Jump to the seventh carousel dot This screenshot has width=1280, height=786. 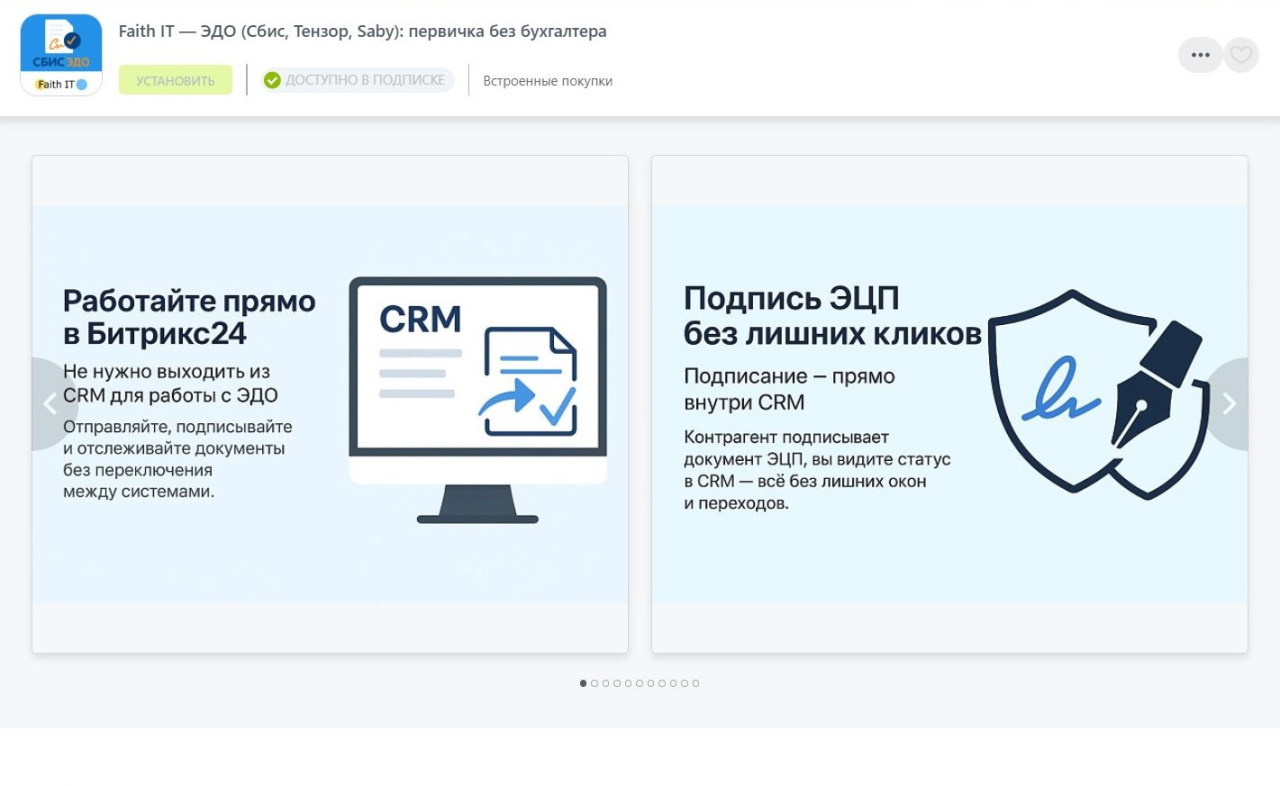click(x=651, y=683)
